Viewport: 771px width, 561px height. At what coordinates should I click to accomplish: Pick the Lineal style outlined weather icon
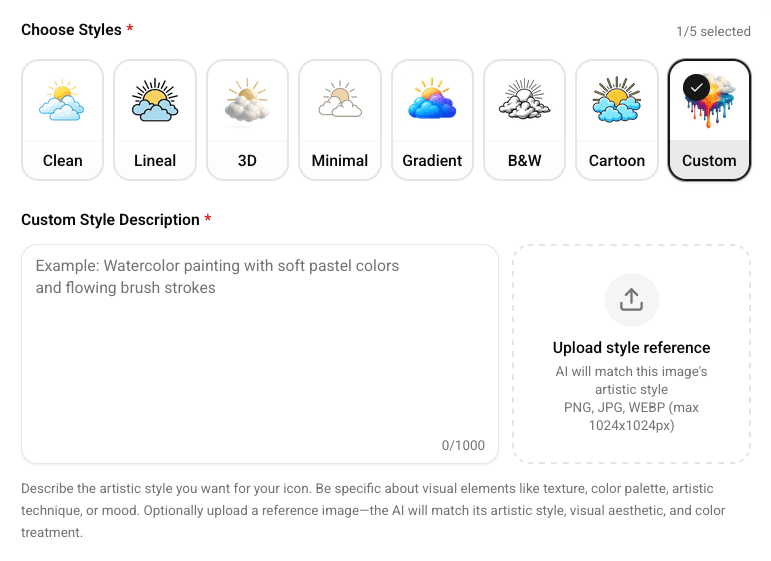pyautogui.click(x=155, y=101)
